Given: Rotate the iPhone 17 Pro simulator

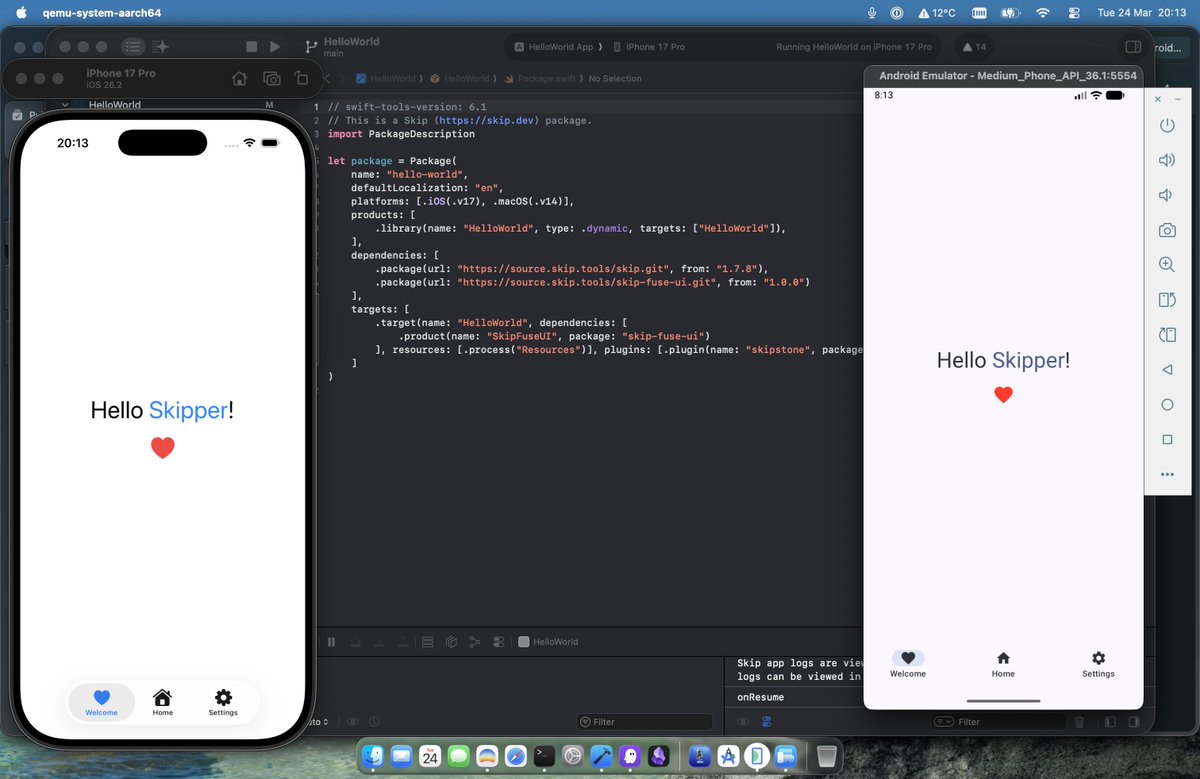Looking at the screenshot, I should 301,78.
